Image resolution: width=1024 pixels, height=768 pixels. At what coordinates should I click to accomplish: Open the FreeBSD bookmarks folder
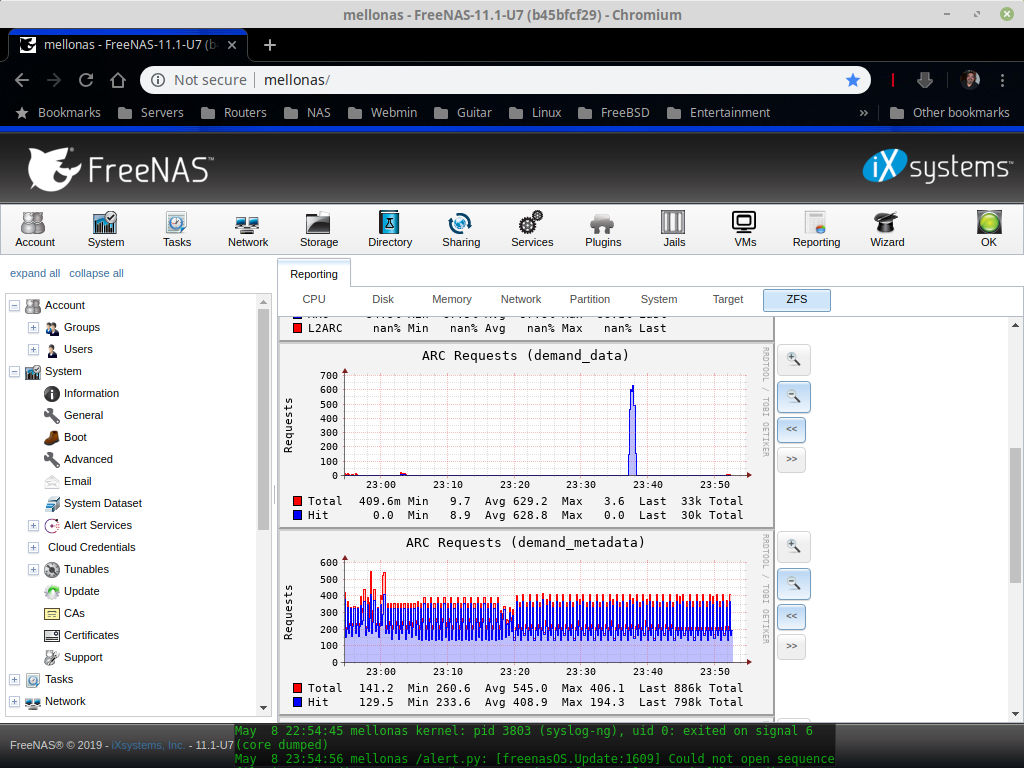(x=614, y=113)
